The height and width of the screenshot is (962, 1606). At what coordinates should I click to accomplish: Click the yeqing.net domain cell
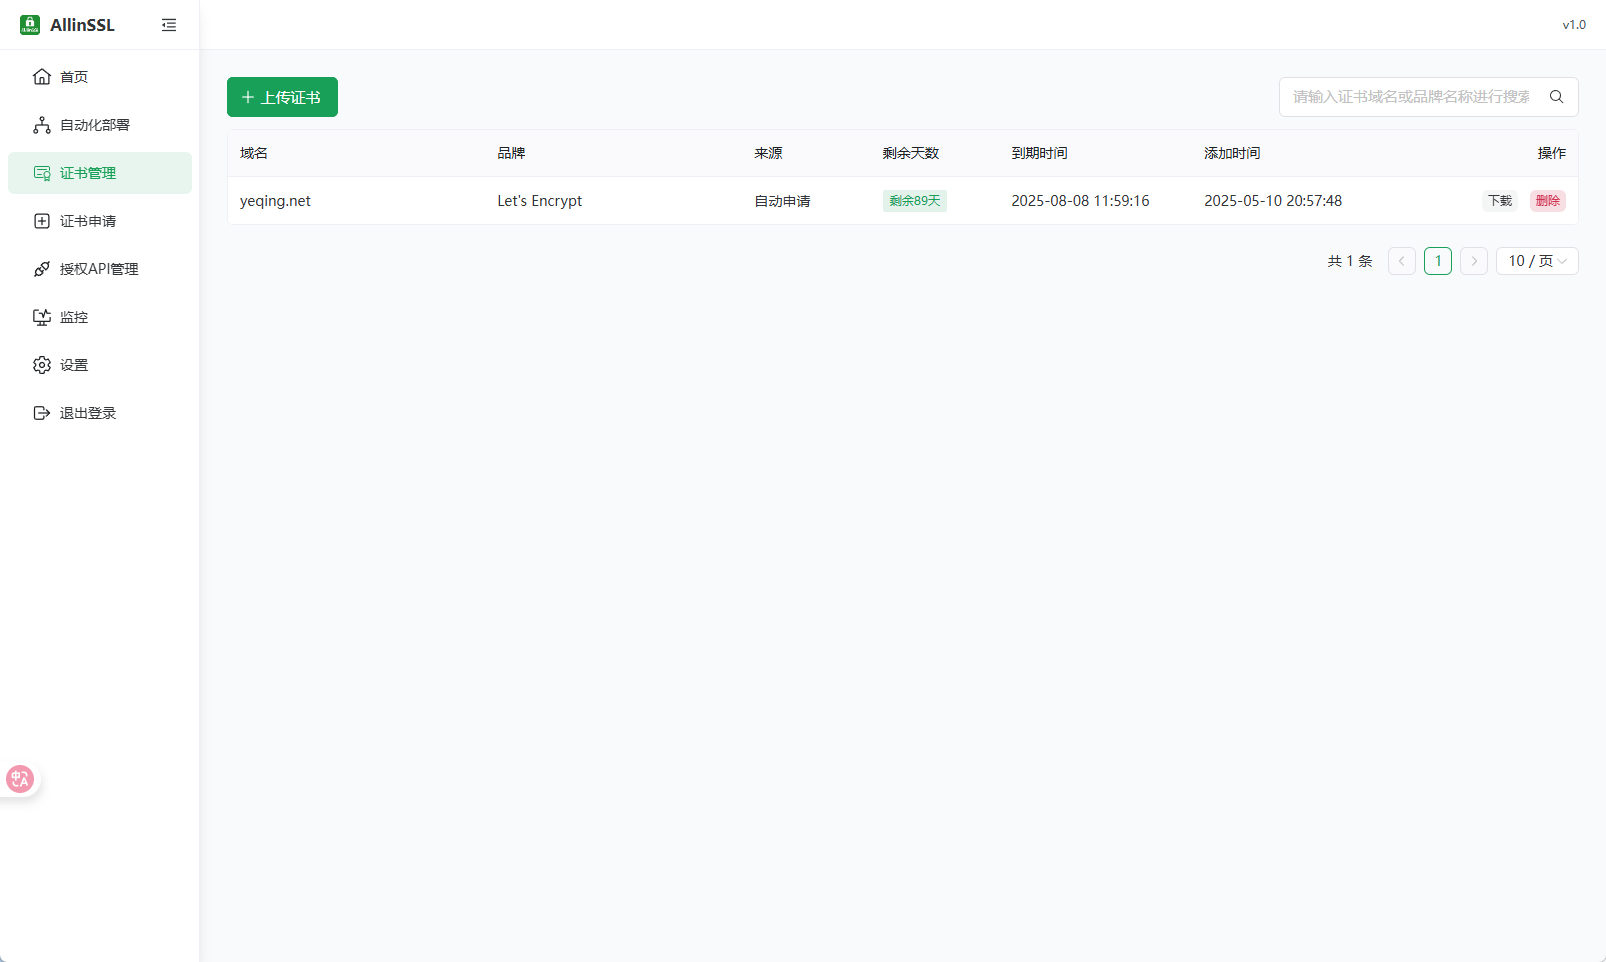click(275, 201)
